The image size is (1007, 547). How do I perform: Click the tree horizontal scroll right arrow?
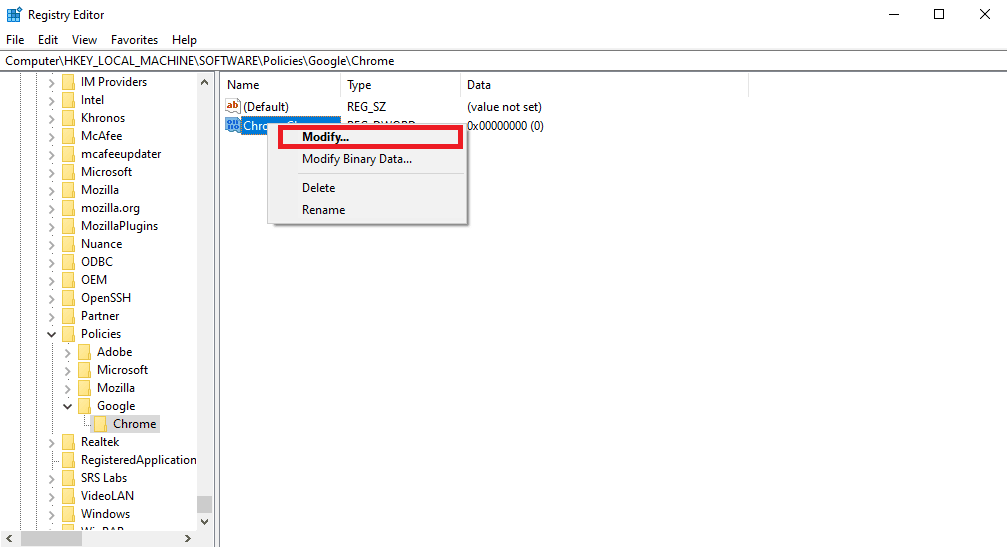[x=188, y=539]
